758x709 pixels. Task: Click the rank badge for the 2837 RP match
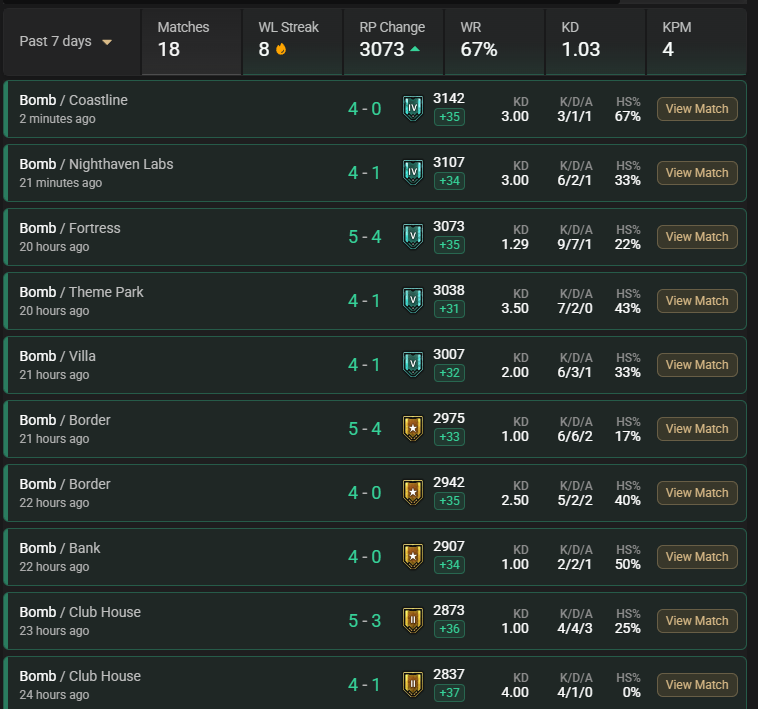coord(413,685)
